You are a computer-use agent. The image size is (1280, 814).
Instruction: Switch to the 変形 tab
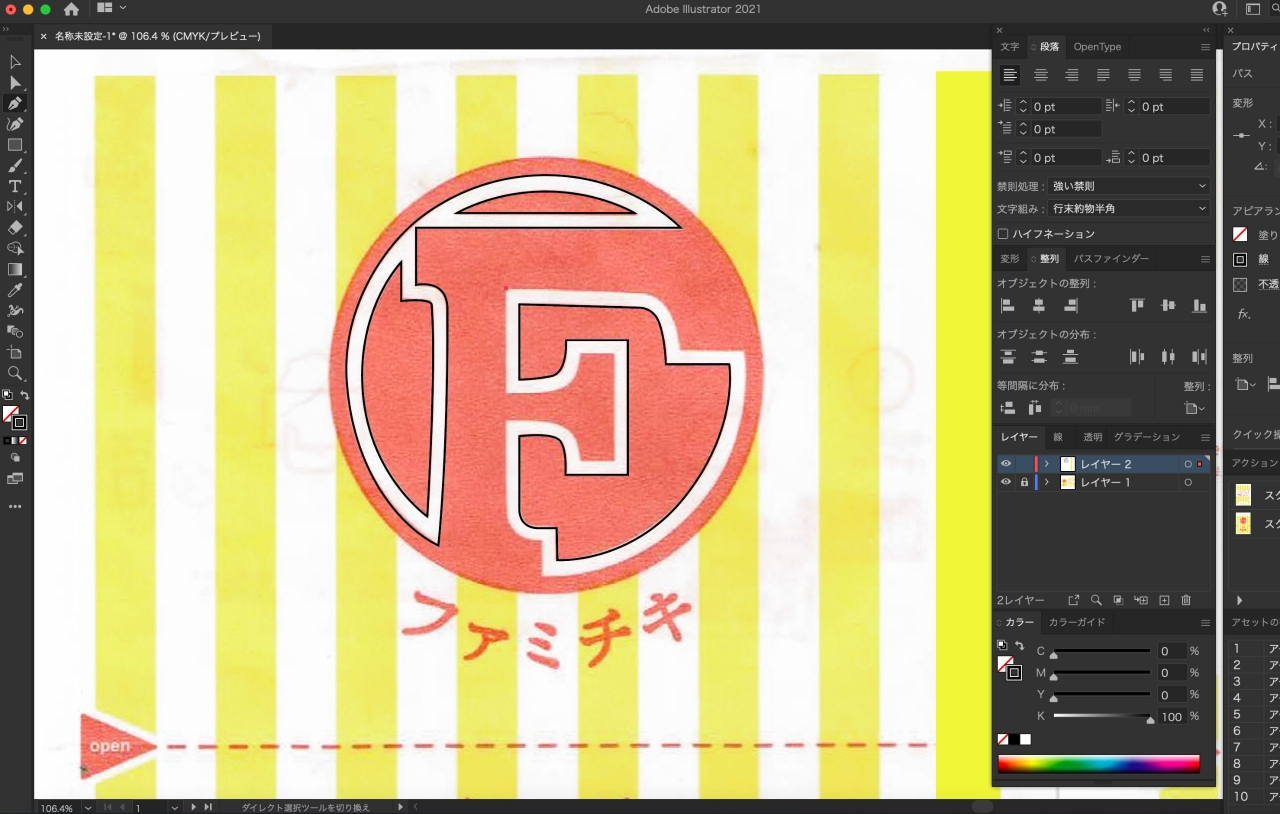(1010, 259)
